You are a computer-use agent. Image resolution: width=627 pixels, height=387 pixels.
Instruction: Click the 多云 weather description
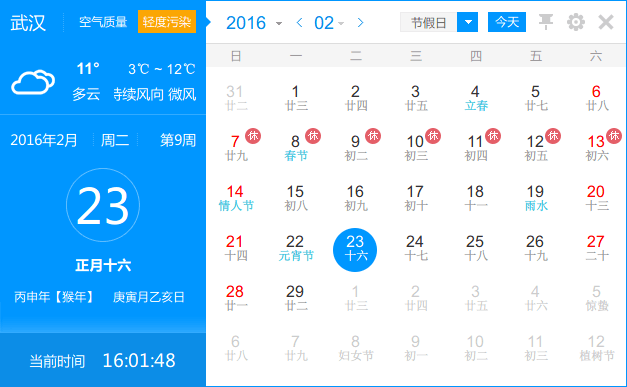(x=86, y=94)
